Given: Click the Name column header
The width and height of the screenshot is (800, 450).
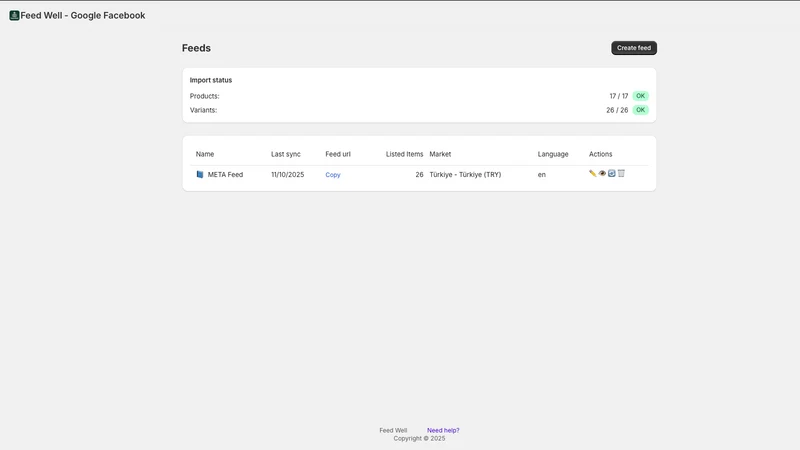Looking at the screenshot, I should pos(205,154).
